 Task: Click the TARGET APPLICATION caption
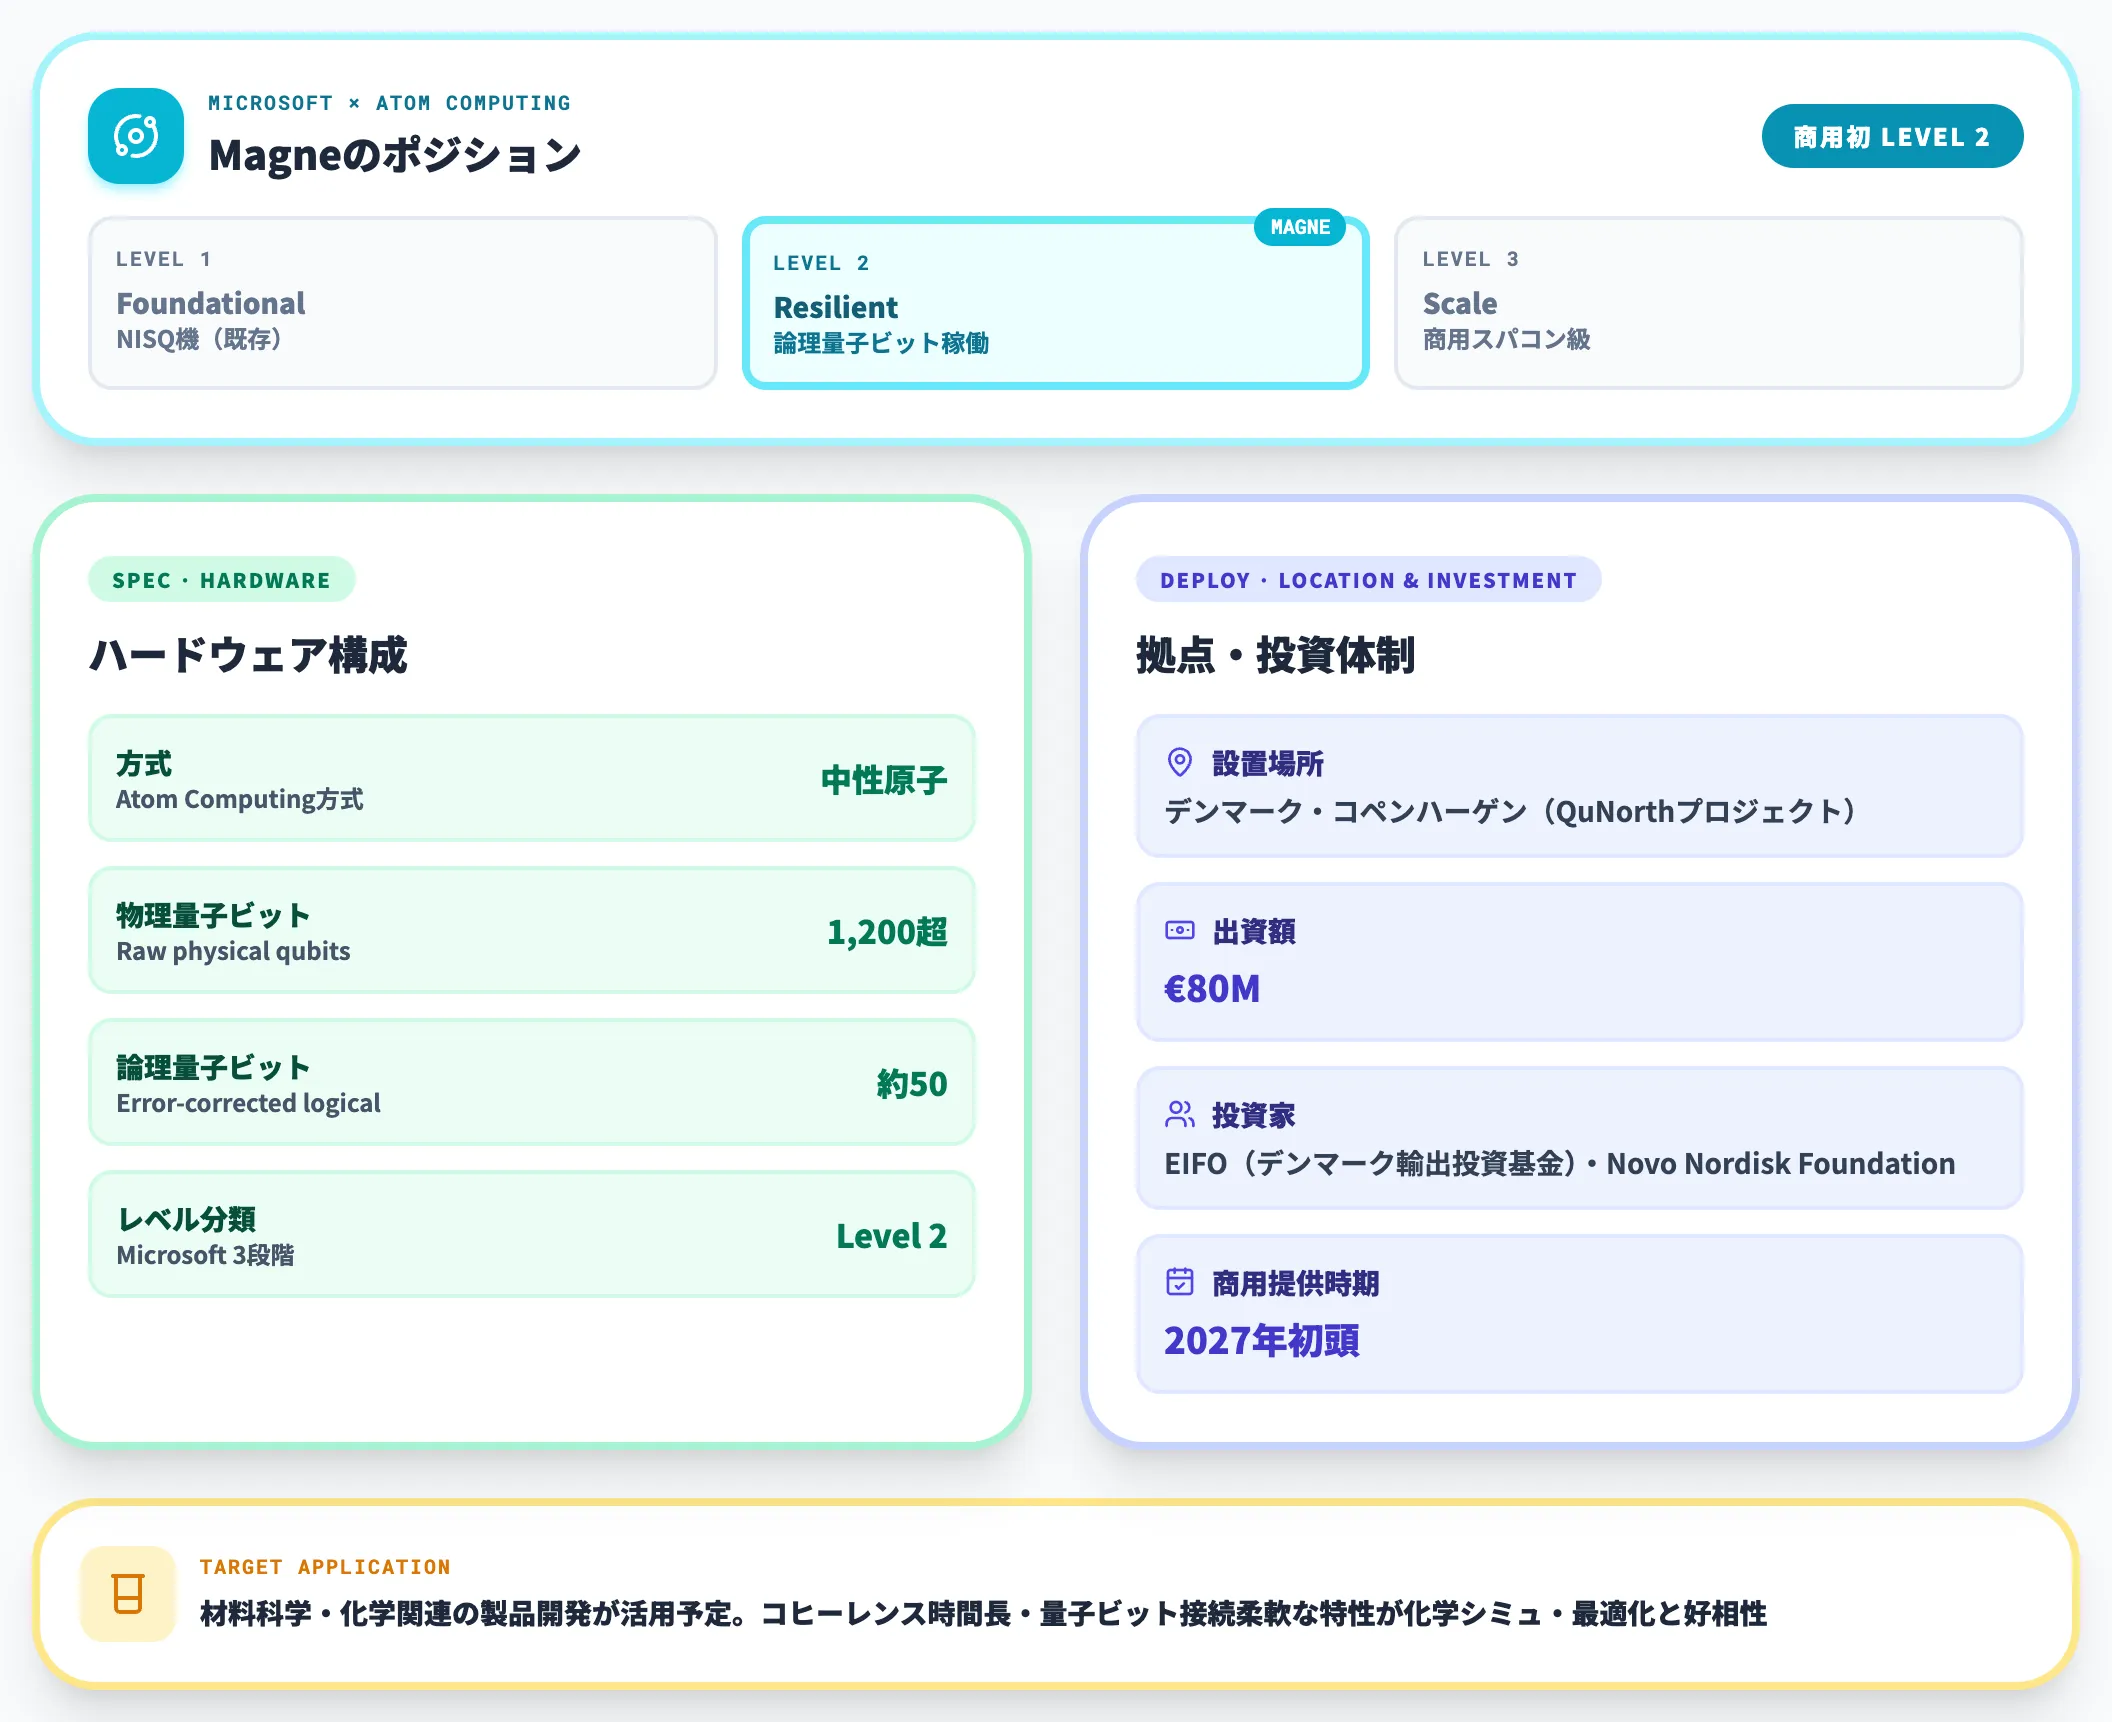pos(325,1567)
